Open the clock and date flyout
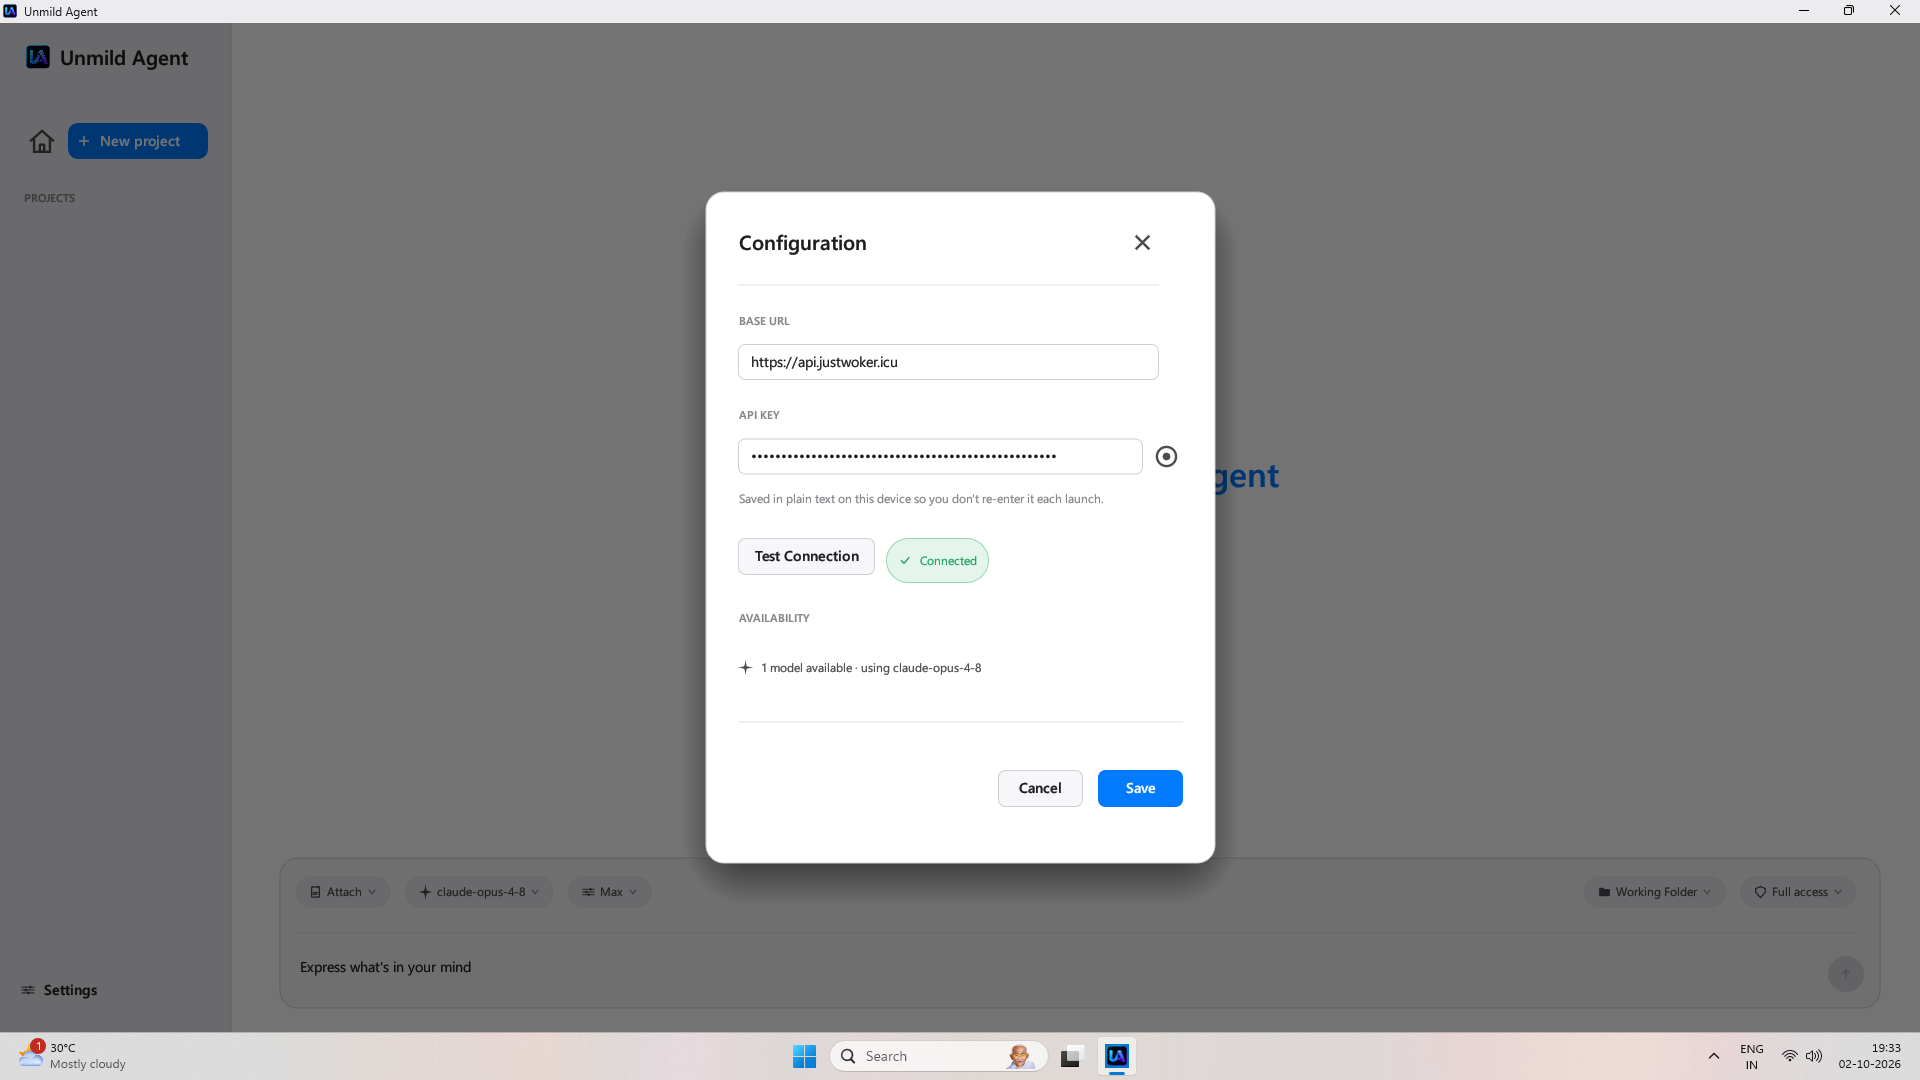The width and height of the screenshot is (1920, 1080). pos(1869,1056)
